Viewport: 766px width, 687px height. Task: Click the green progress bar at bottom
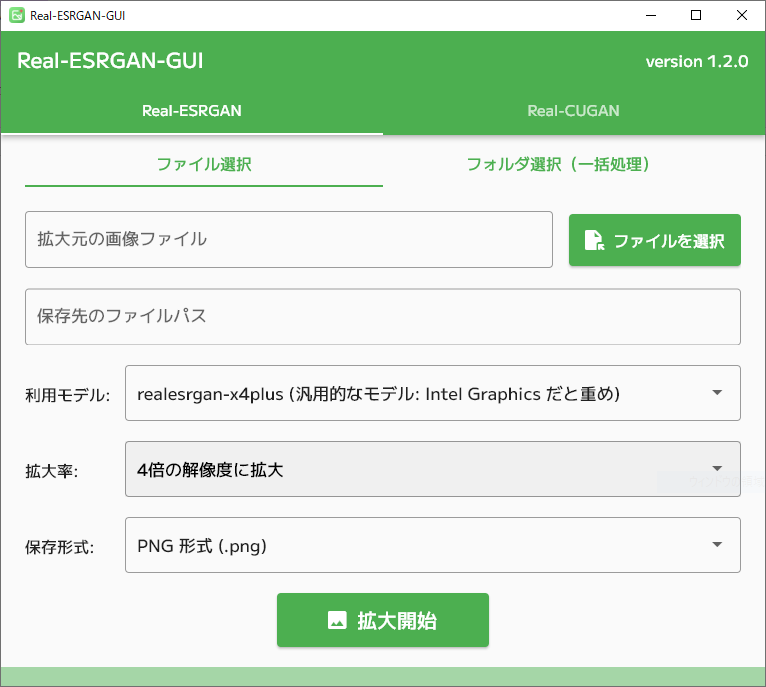[x=383, y=677]
